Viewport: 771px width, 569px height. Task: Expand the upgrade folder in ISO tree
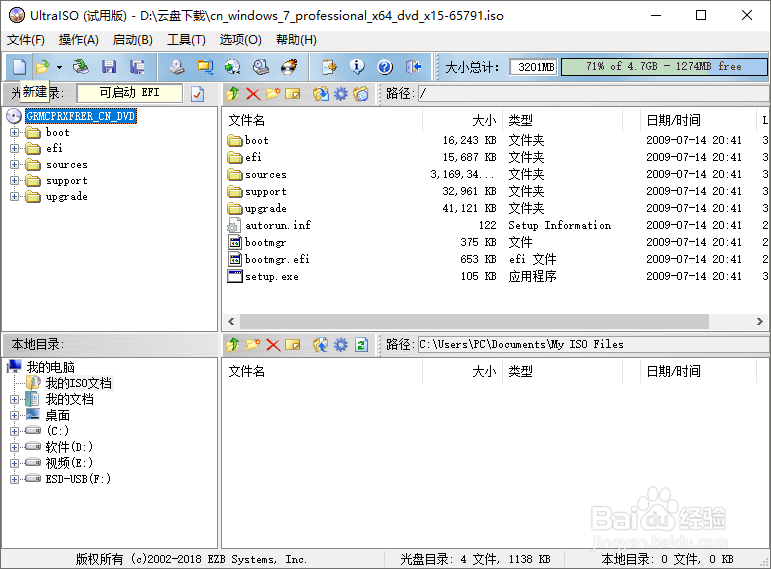[x=14, y=197]
